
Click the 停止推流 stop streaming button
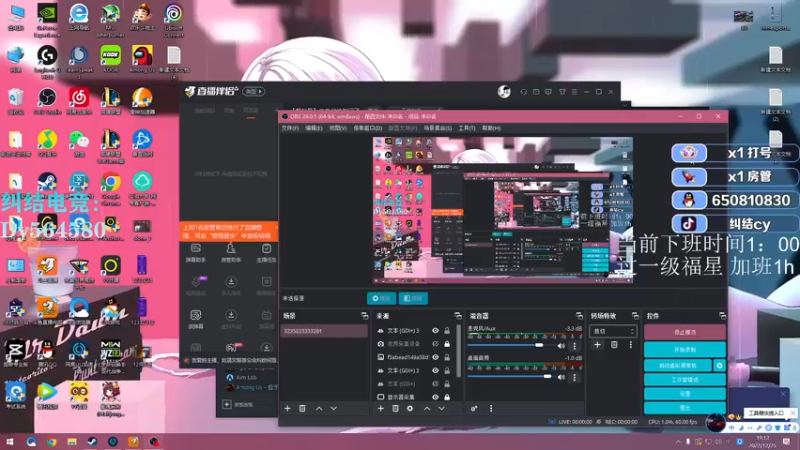pos(685,332)
